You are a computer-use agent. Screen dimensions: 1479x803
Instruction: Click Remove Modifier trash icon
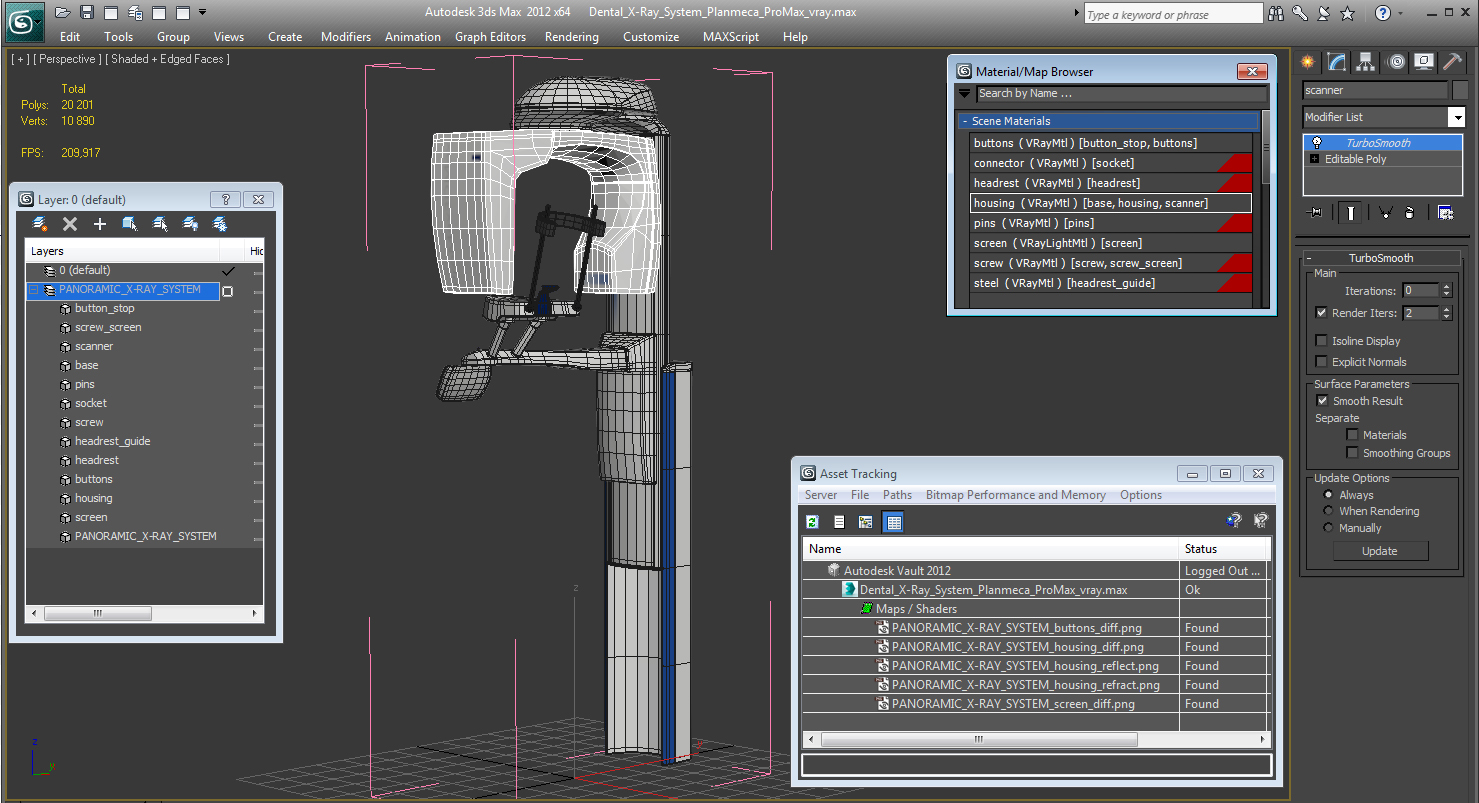(1409, 212)
